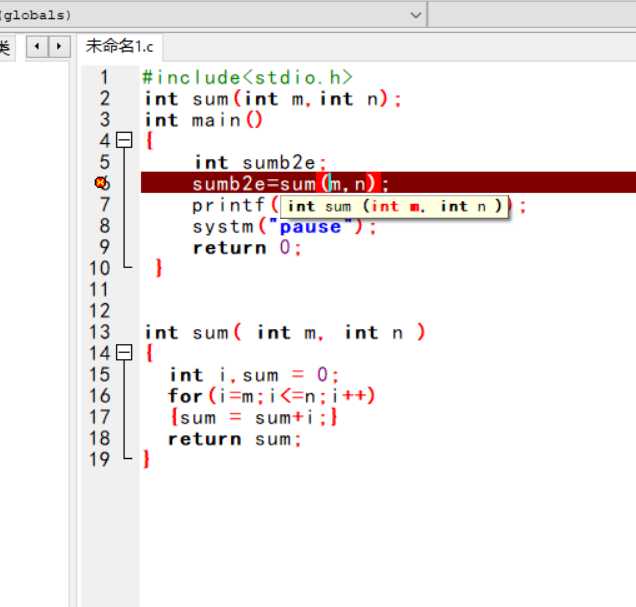Click line number 12 in the gutter
This screenshot has height=607, width=636.
pyautogui.click(x=99, y=311)
